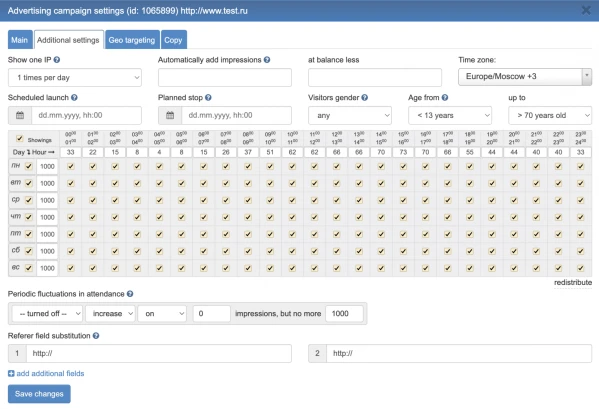Click the Save changes button
599x409 pixels.
coord(39,394)
